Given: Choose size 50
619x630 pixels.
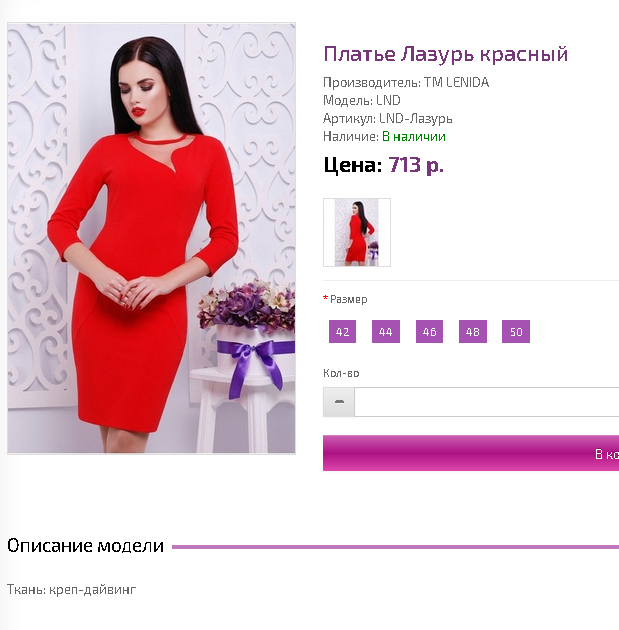Looking at the screenshot, I should coord(516,331).
